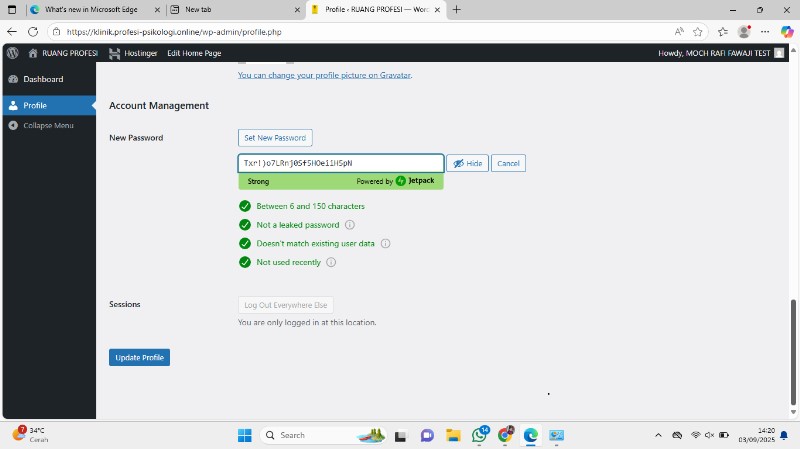
Task: Cancel the new password change
Action: pyautogui.click(x=508, y=163)
